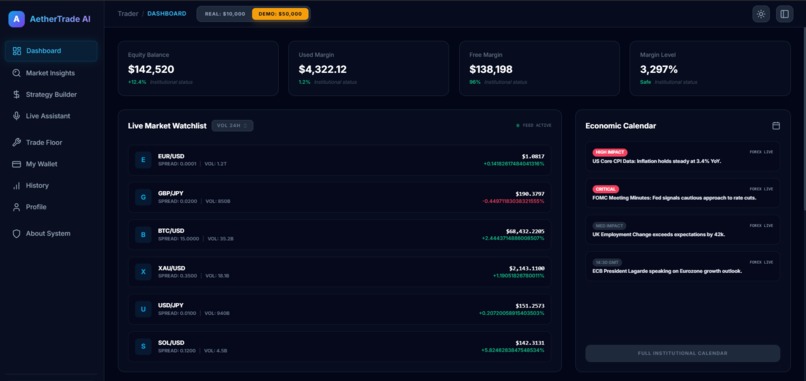Click the E badge for EUR/USD
Screen dimensions: 806x381
pyautogui.click(x=143, y=160)
